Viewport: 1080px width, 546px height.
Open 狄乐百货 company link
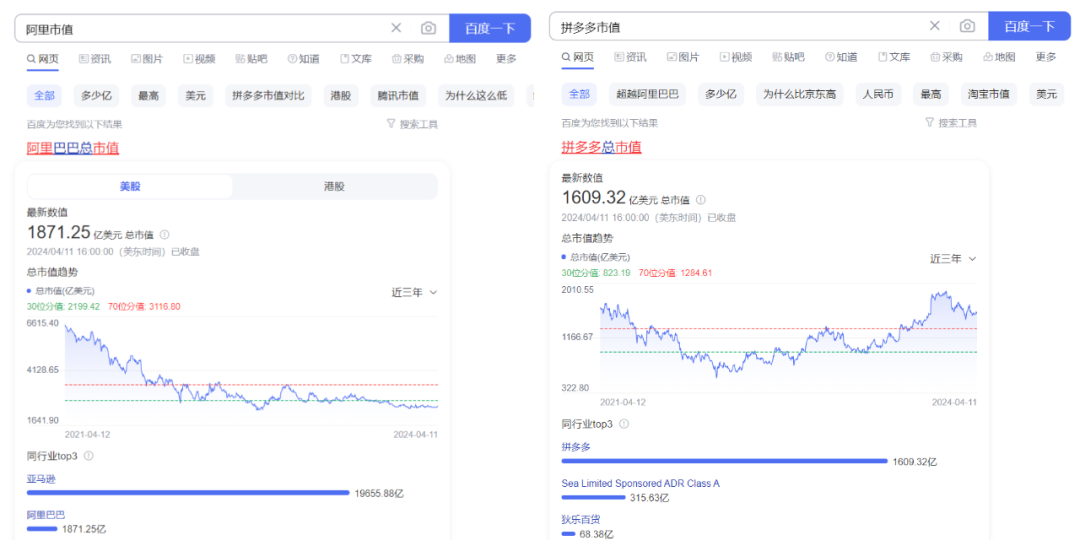(x=581, y=519)
